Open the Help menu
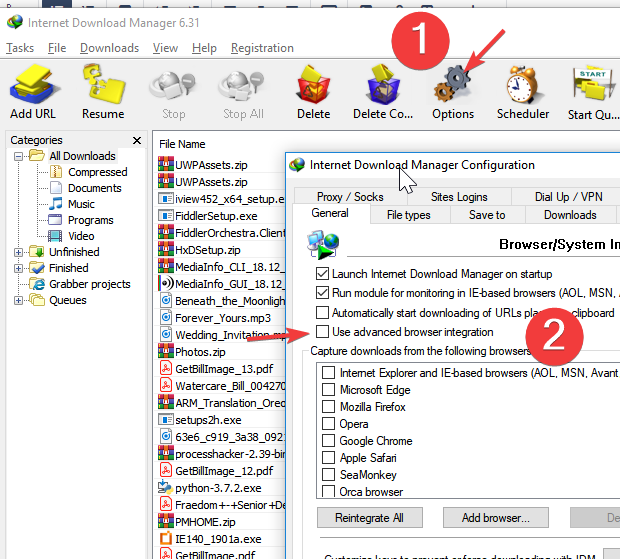 pyautogui.click(x=204, y=48)
